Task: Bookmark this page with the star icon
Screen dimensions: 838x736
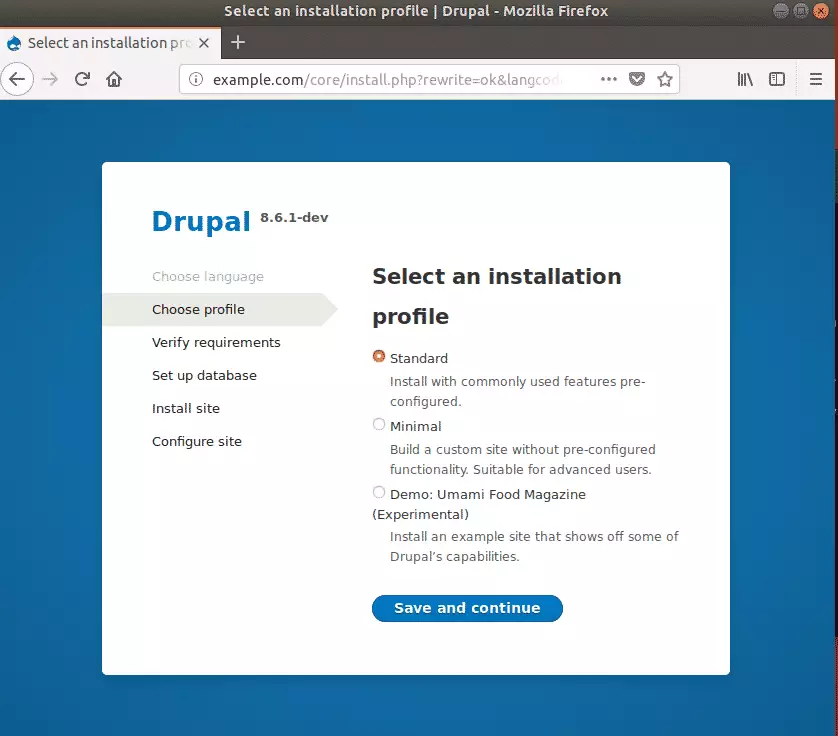Action: [x=665, y=80]
